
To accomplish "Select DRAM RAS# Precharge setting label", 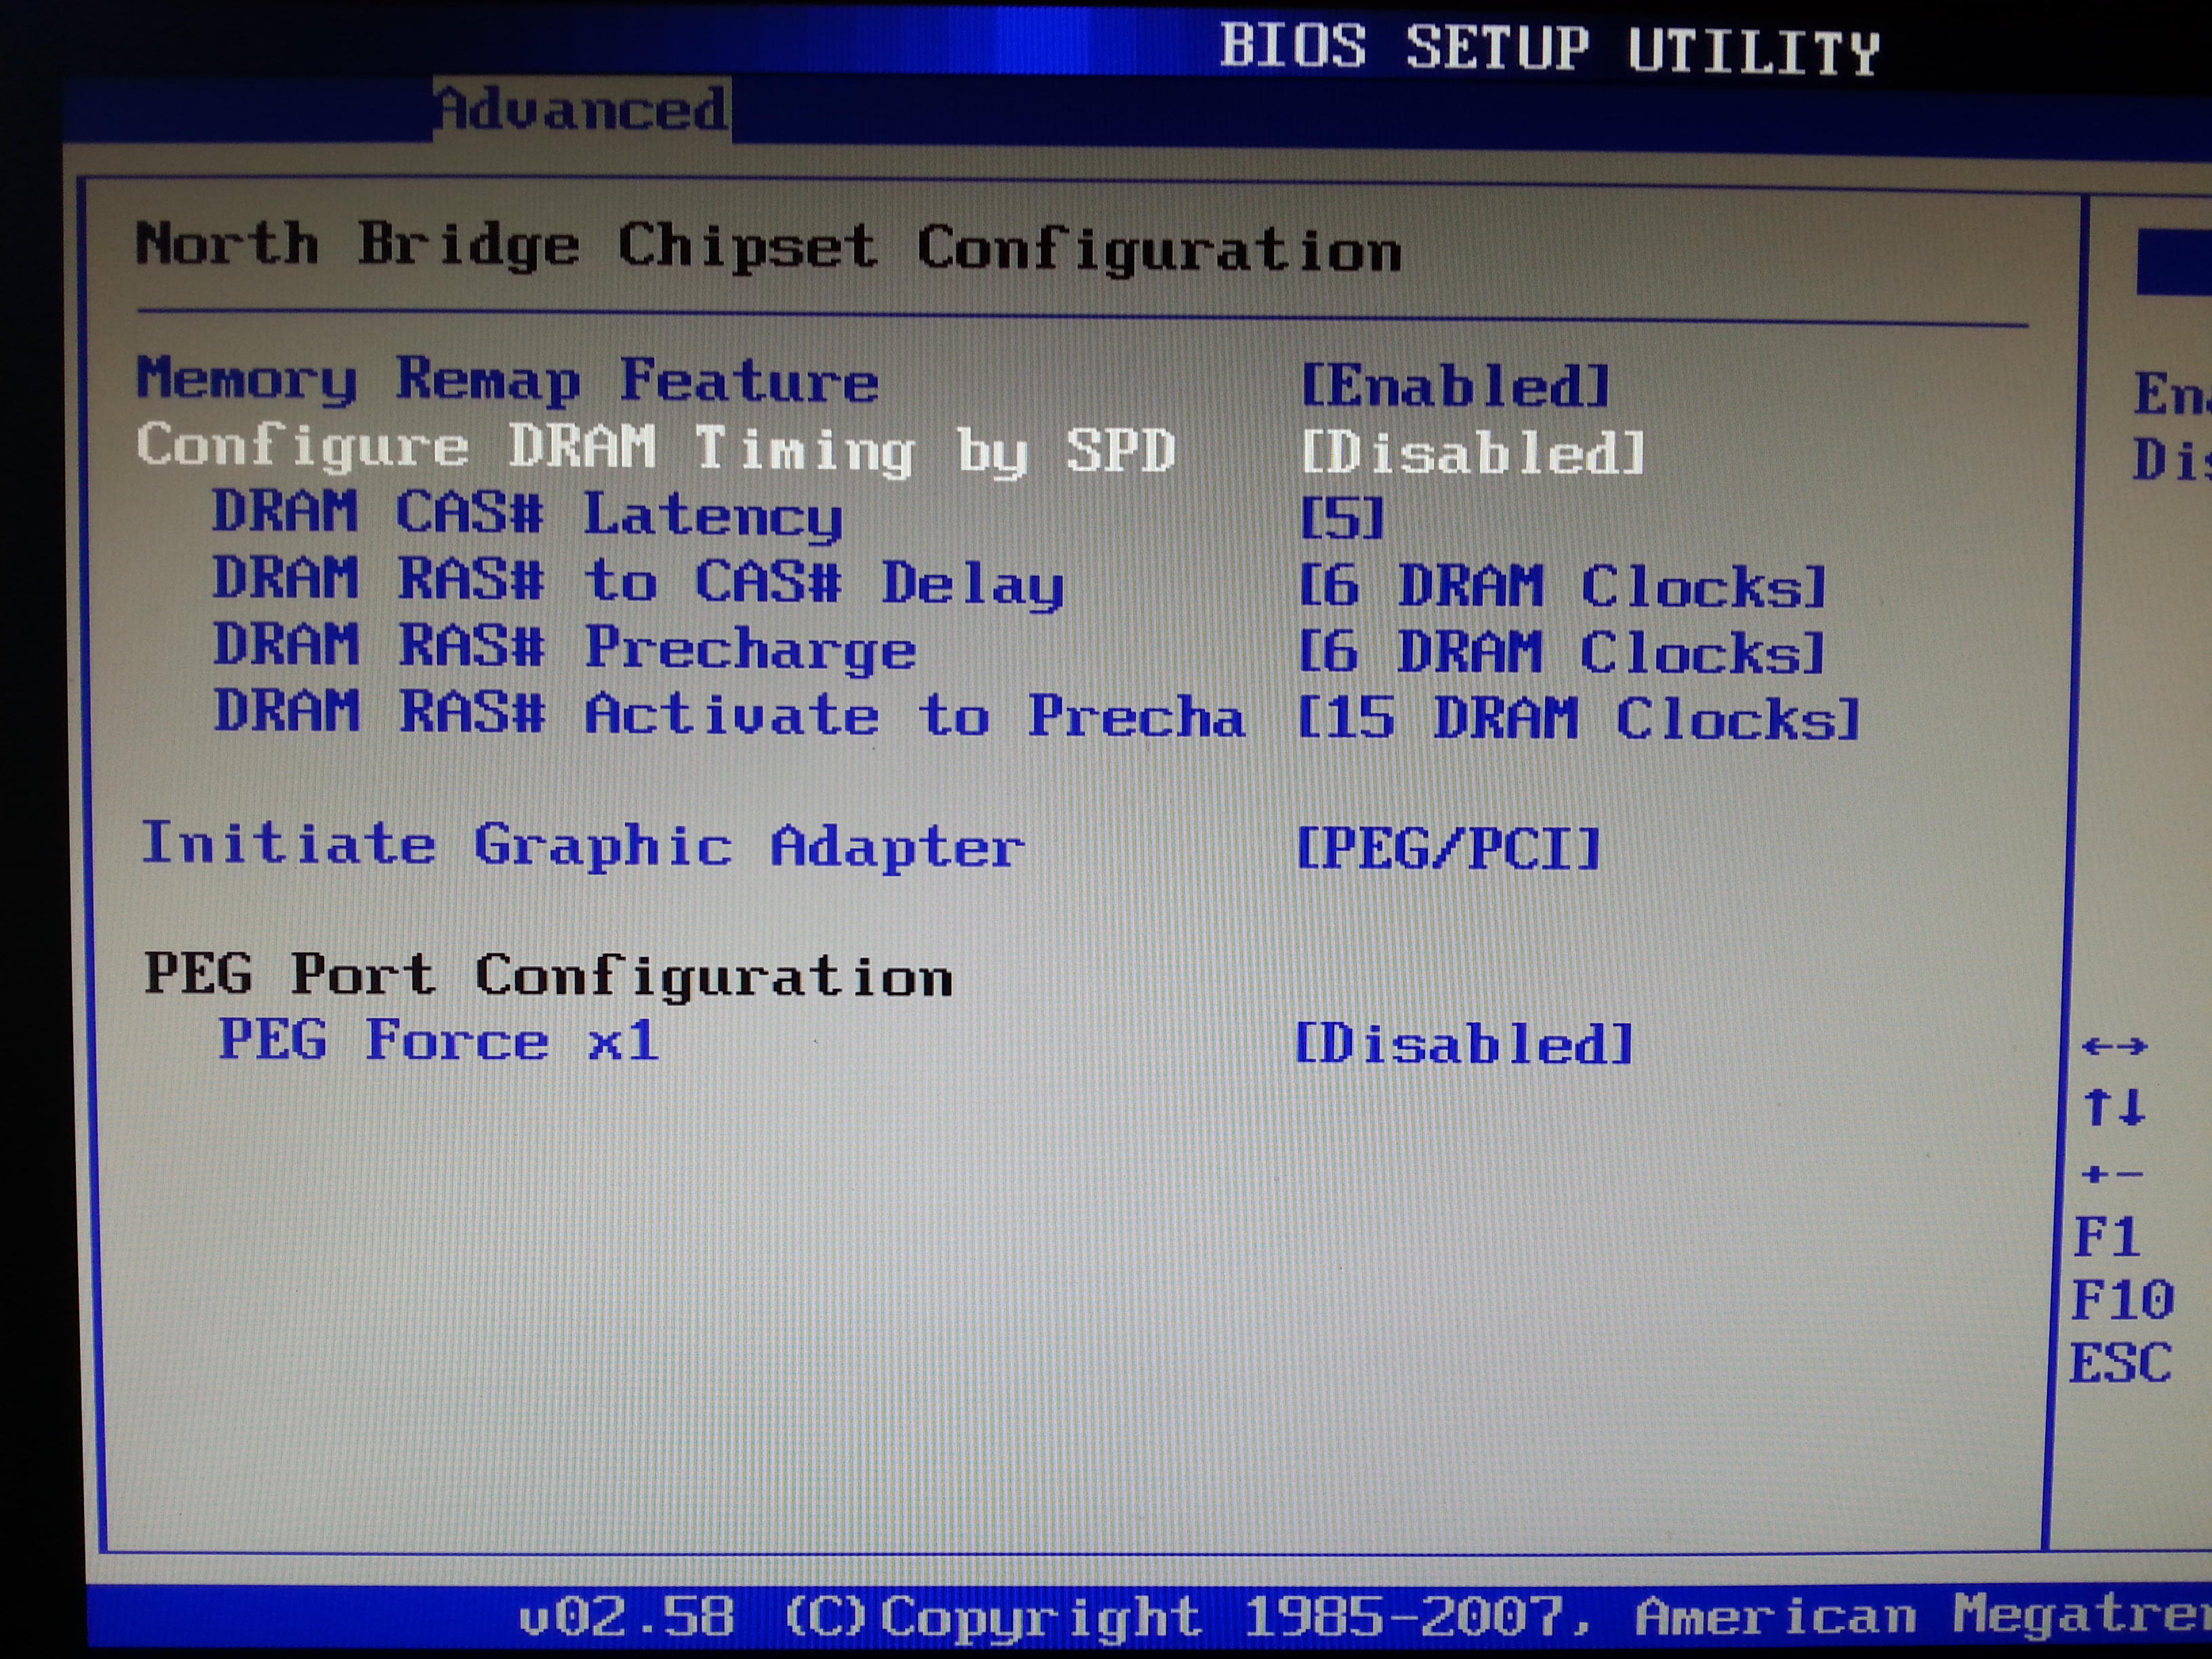I will (x=565, y=647).
